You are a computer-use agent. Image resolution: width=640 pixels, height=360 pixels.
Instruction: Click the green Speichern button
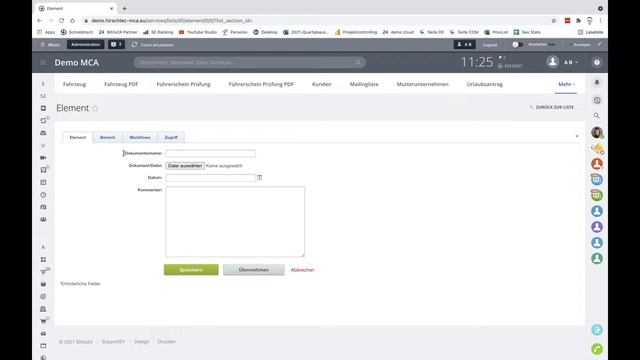(191, 270)
